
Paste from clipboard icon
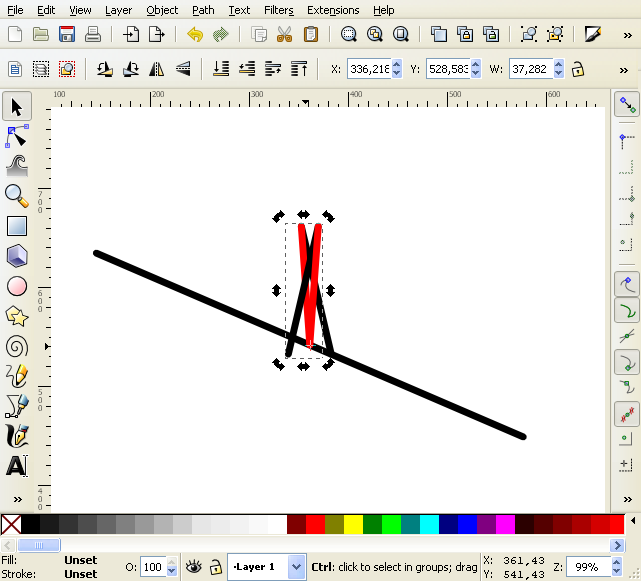tap(311, 34)
